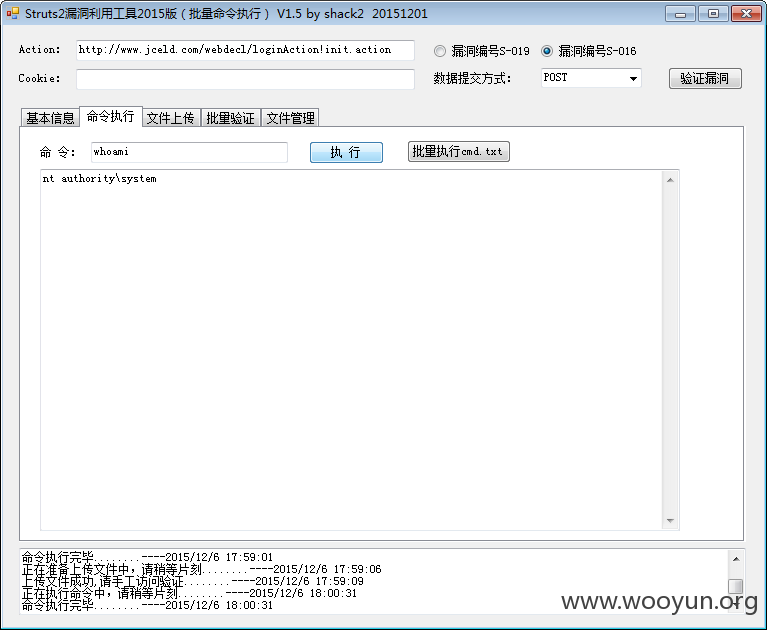Click the 'nt authority\system' output text
The height and width of the screenshot is (630, 767).
[100, 179]
